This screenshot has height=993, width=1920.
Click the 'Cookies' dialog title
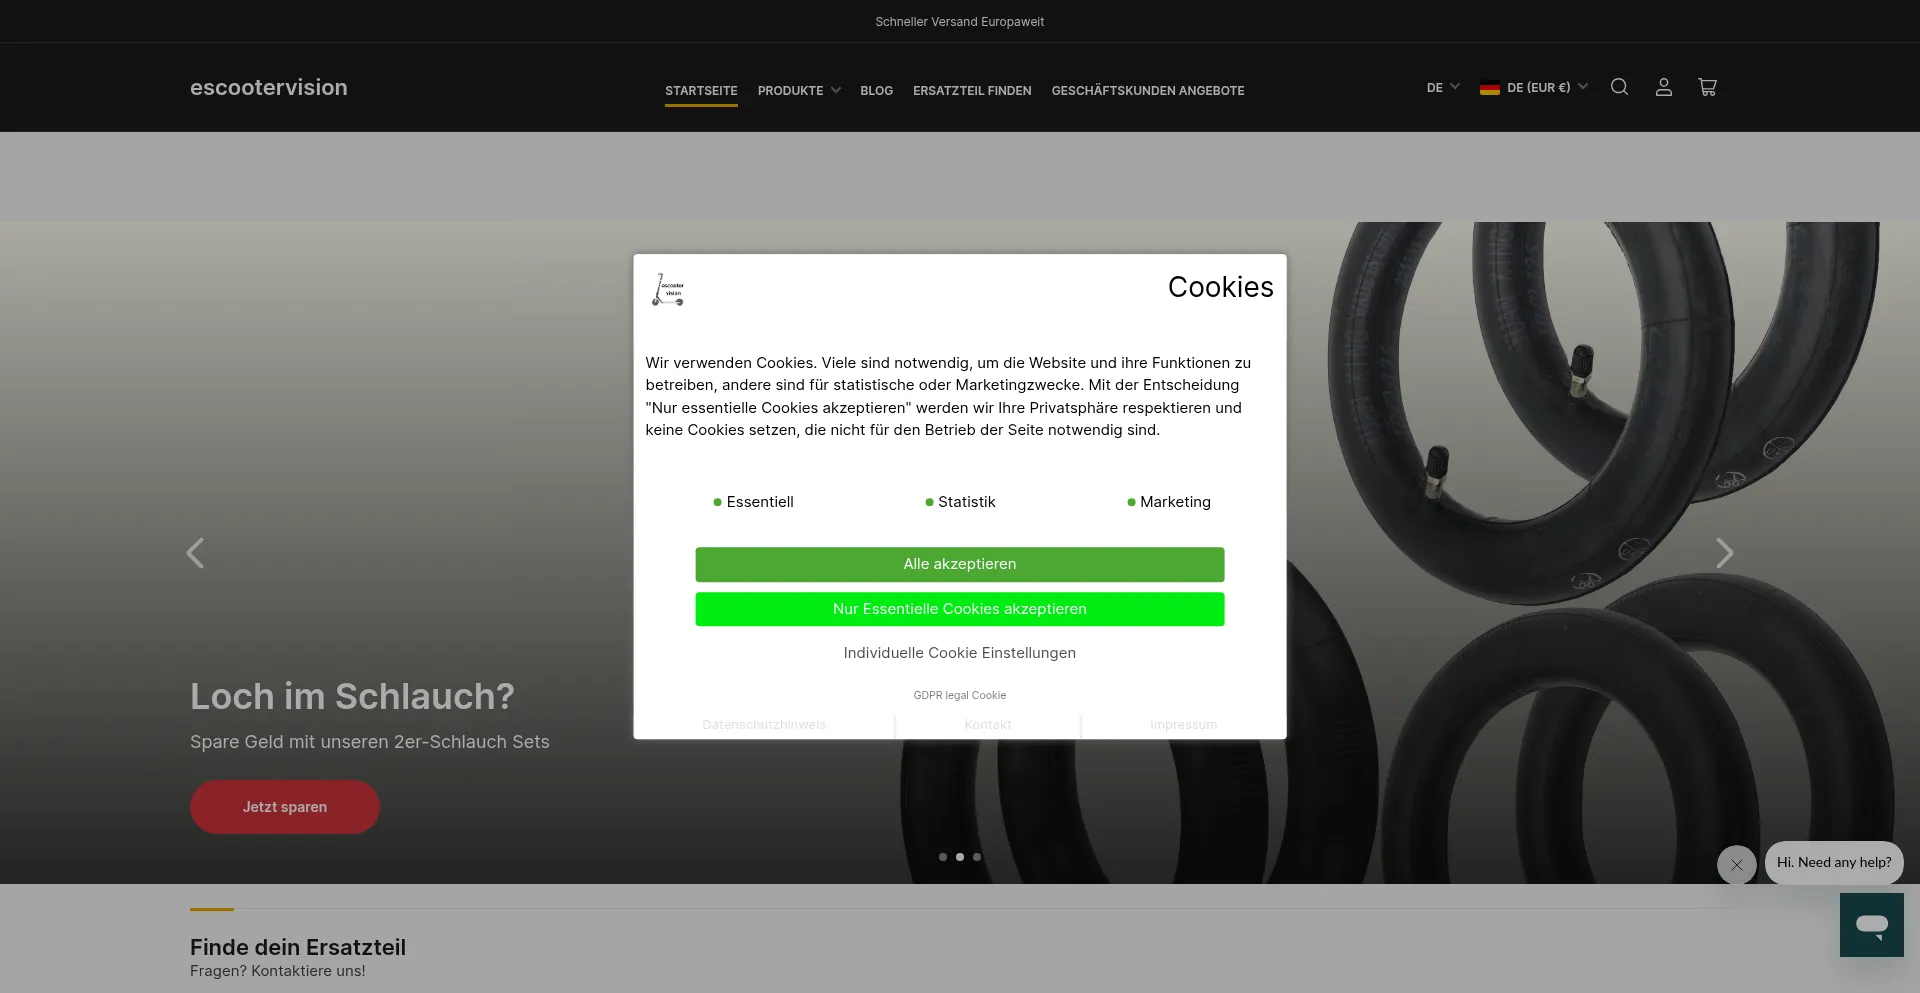coord(1221,287)
